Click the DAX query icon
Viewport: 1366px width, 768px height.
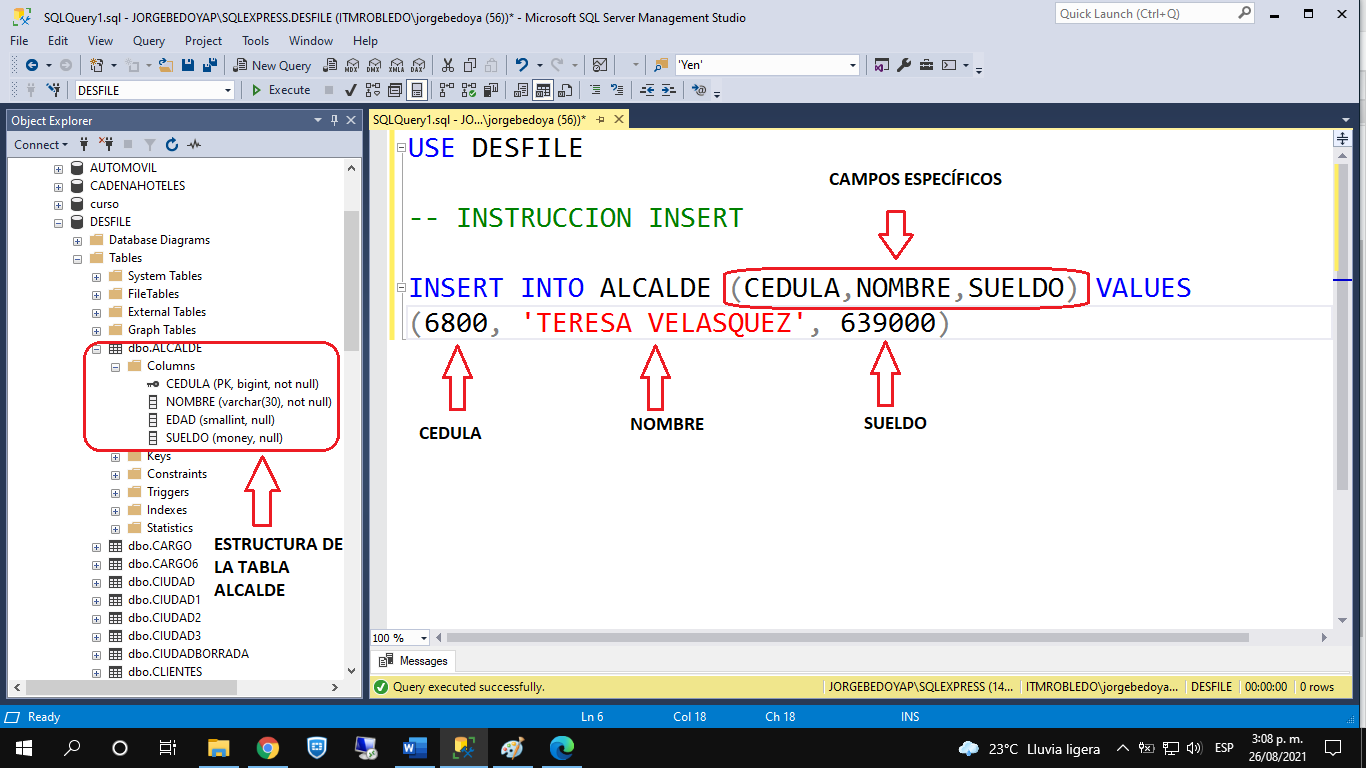click(418, 65)
